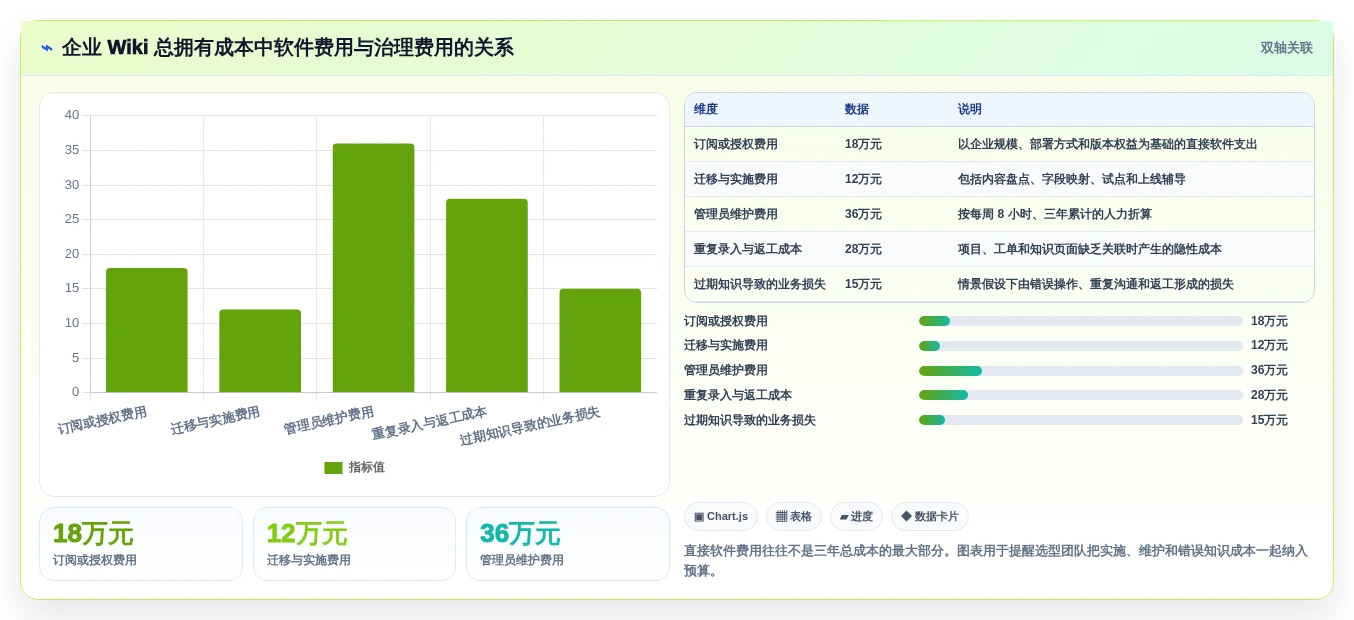Viewport: 1354px width, 620px height.
Task: Click the description 包括内容盘点、字段映射
Action: [x=1071, y=180]
